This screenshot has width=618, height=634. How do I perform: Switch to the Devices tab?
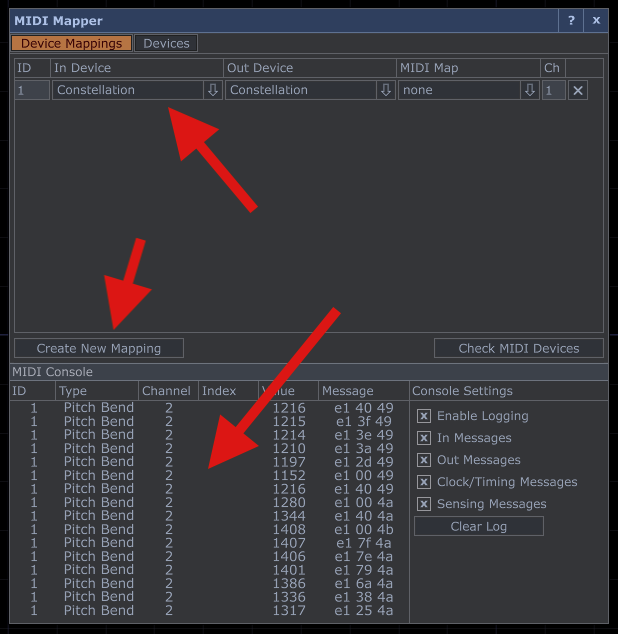tap(166, 43)
